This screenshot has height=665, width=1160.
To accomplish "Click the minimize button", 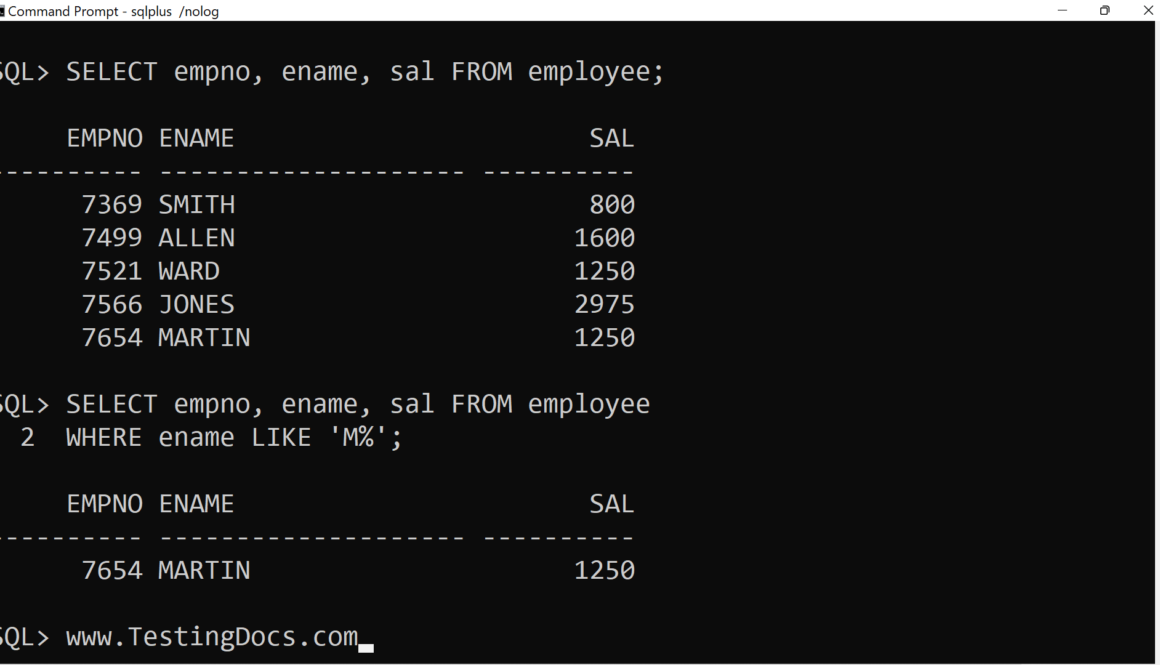I will (x=1064, y=12).
